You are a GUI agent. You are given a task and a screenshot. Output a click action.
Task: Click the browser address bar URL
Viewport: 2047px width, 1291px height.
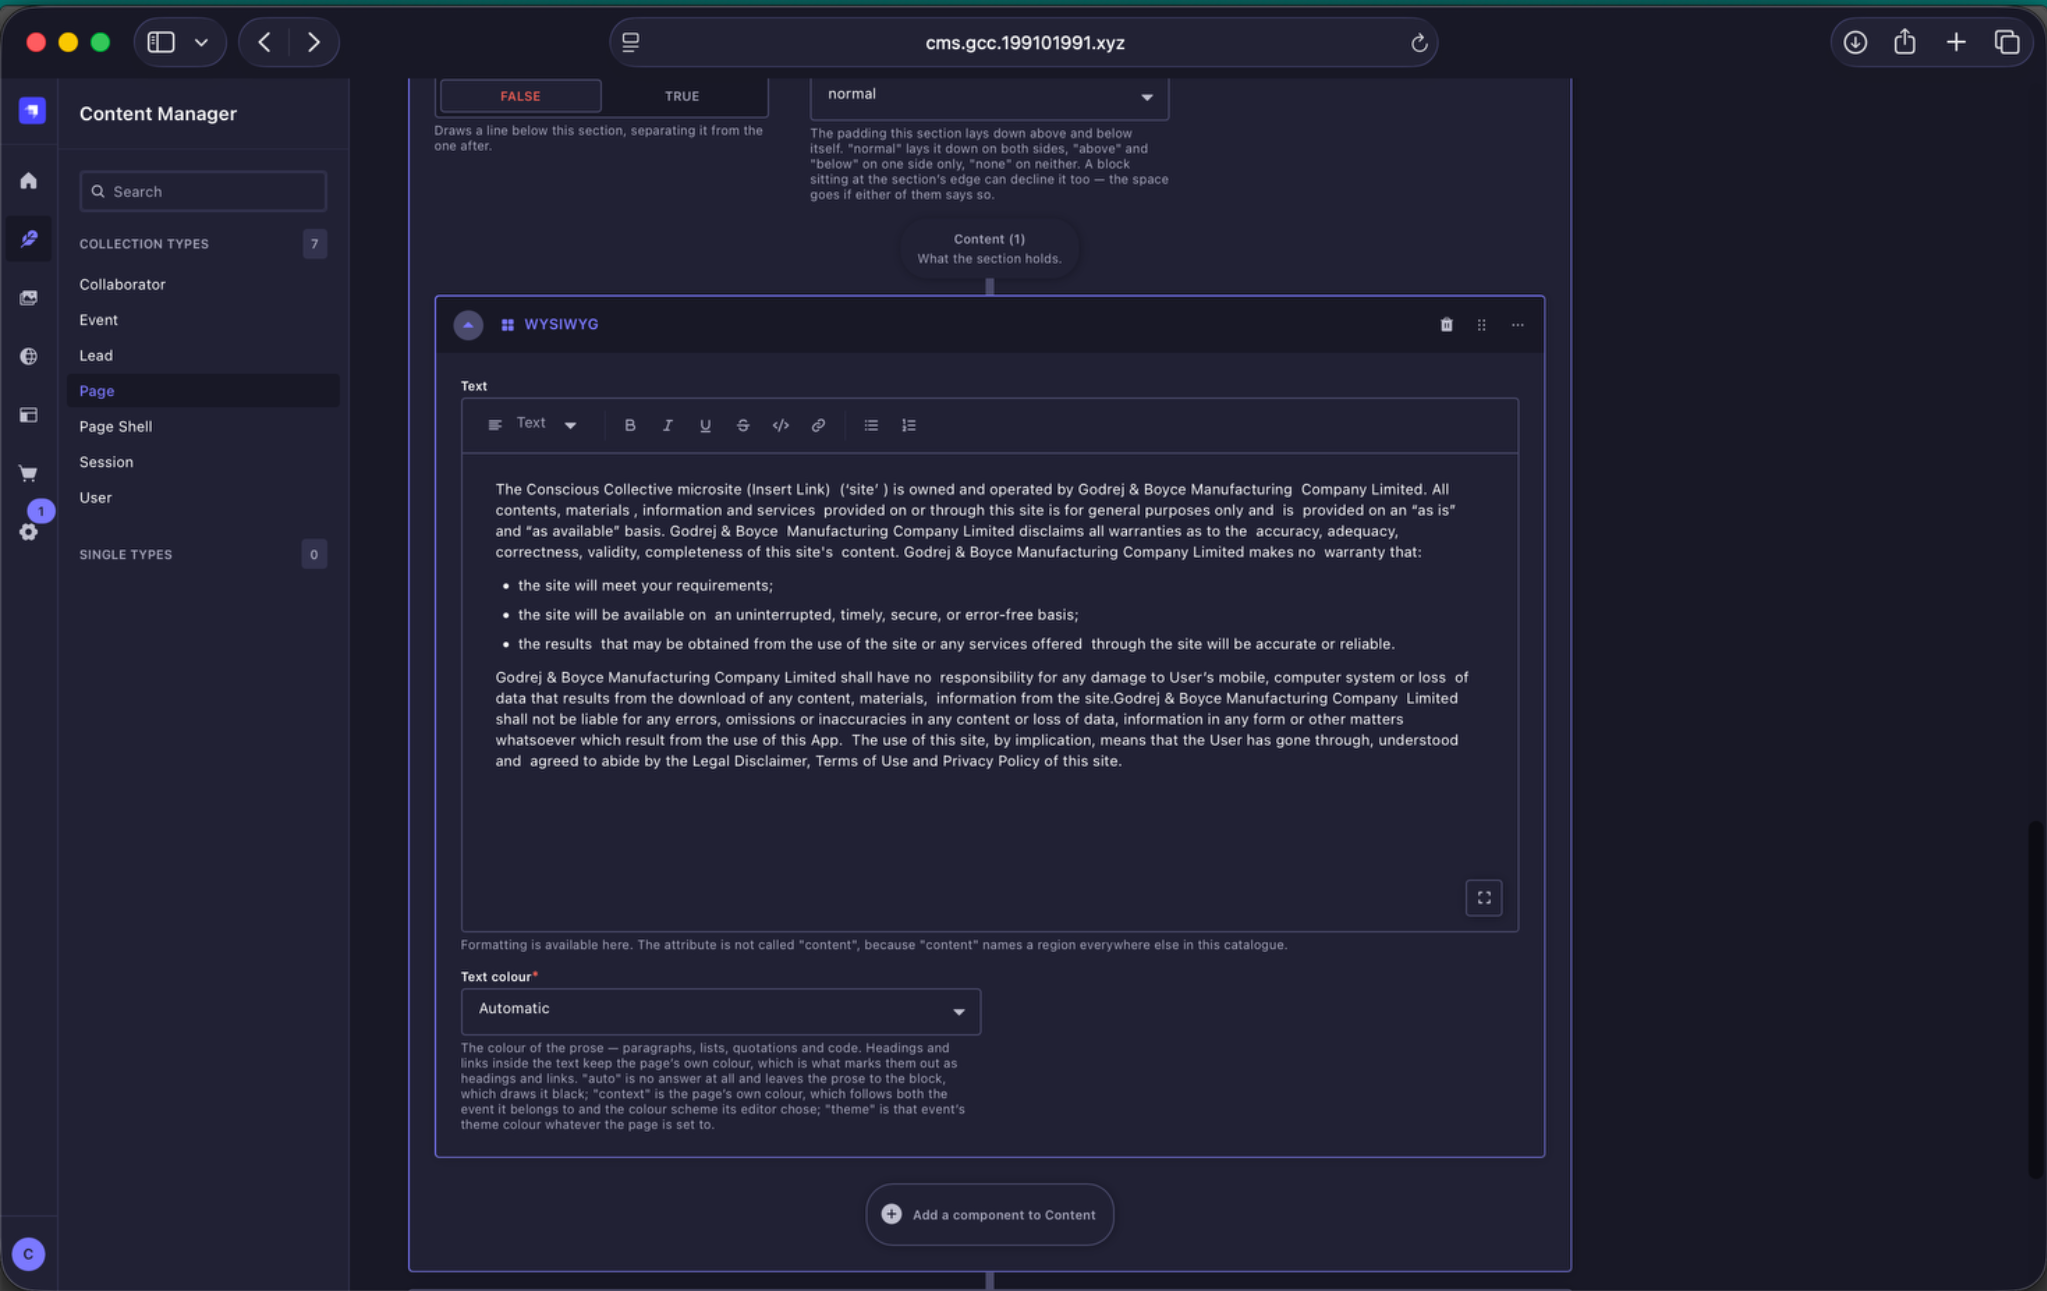click(x=1024, y=43)
